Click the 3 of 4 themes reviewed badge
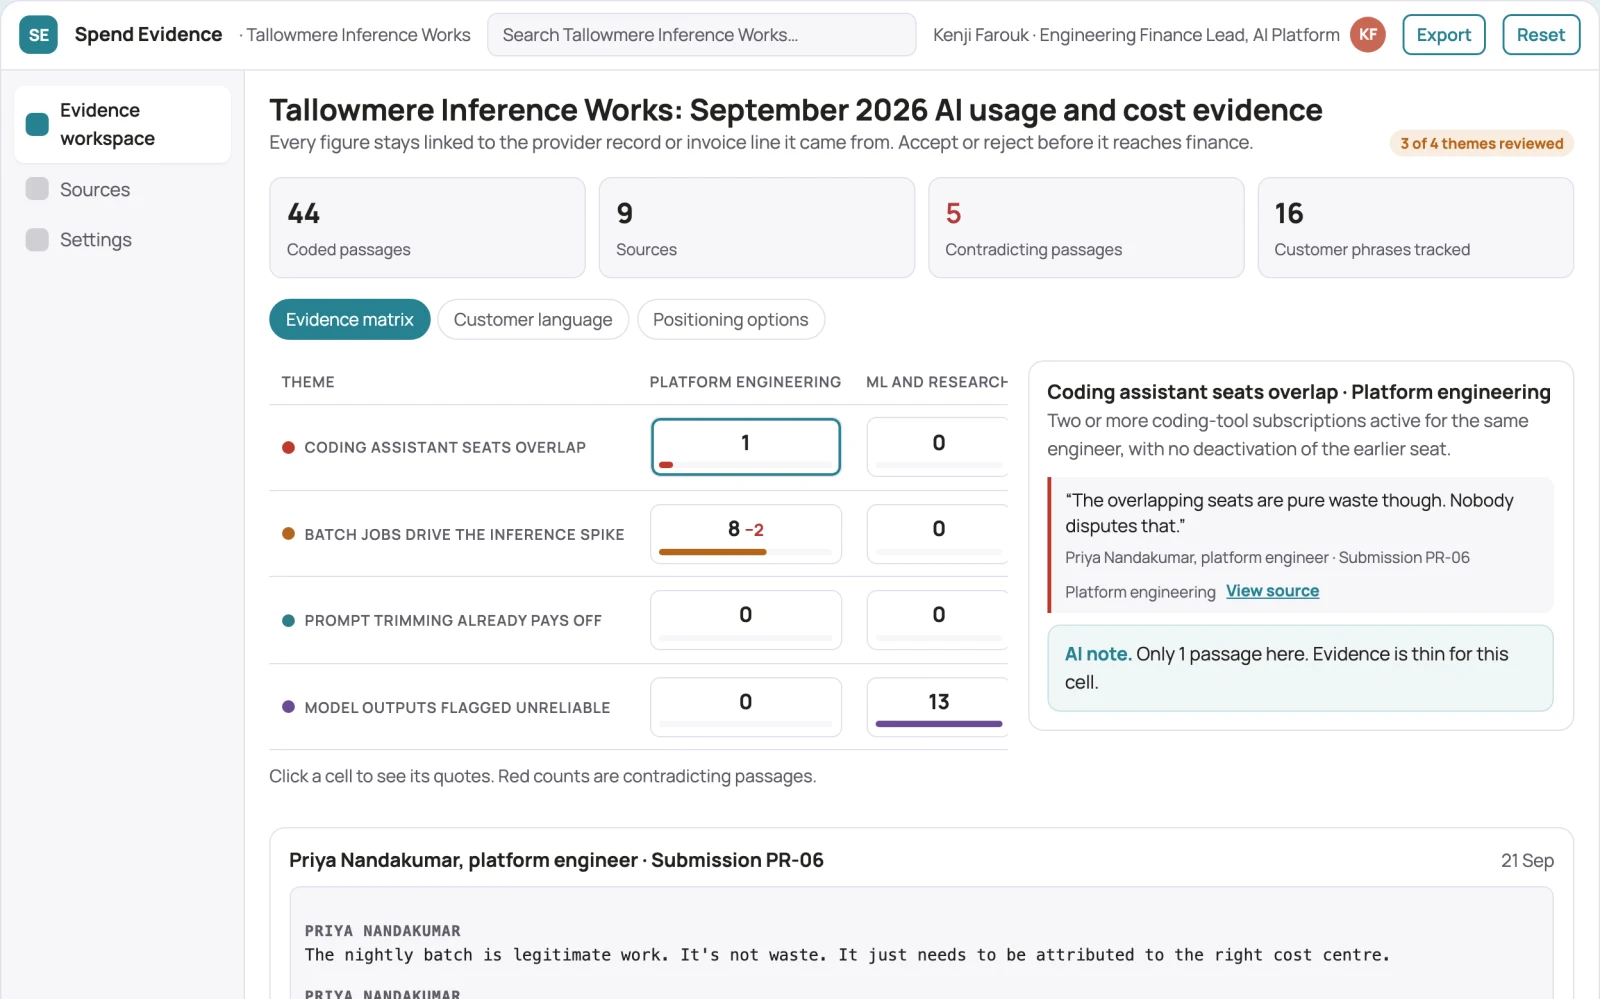Image resolution: width=1600 pixels, height=999 pixels. pyautogui.click(x=1481, y=143)
